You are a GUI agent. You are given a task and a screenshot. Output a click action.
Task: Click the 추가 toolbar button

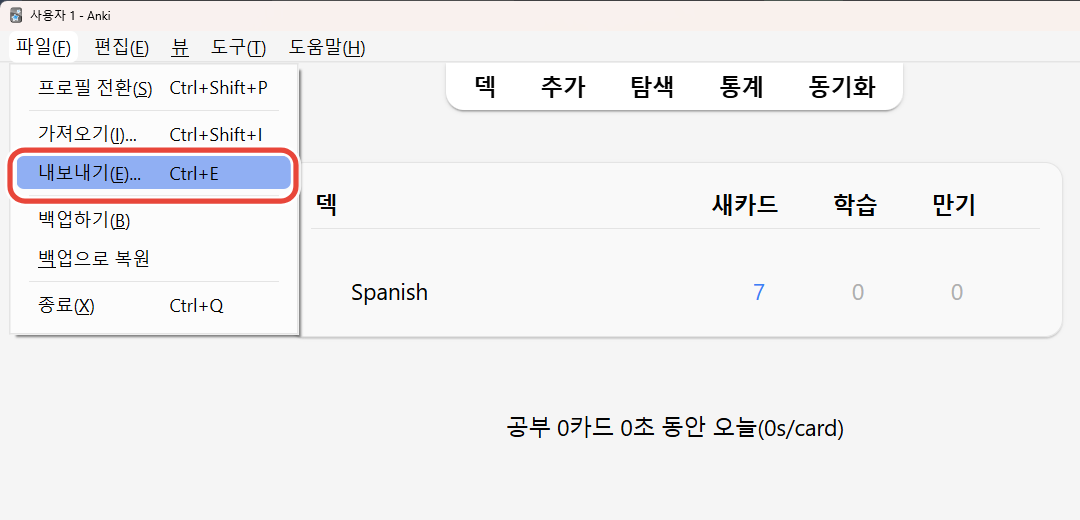[563, 87]
